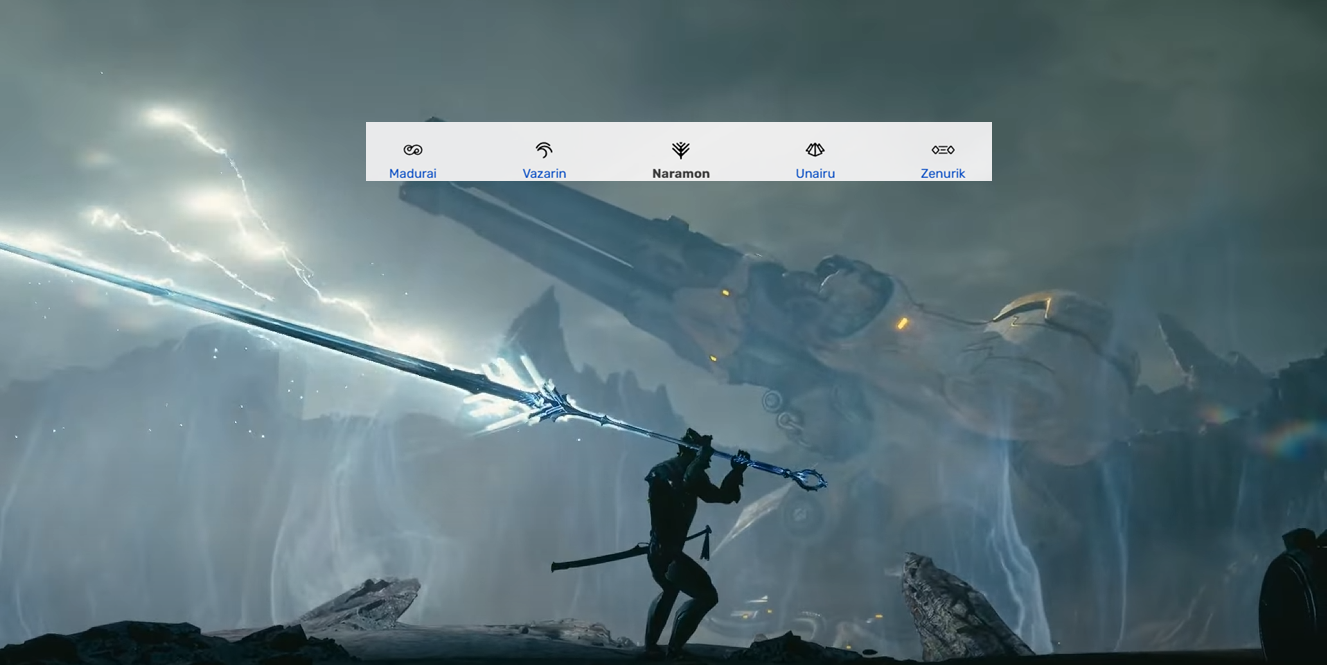
Task: Open the Madurai tab label
Action: (413, 173)
